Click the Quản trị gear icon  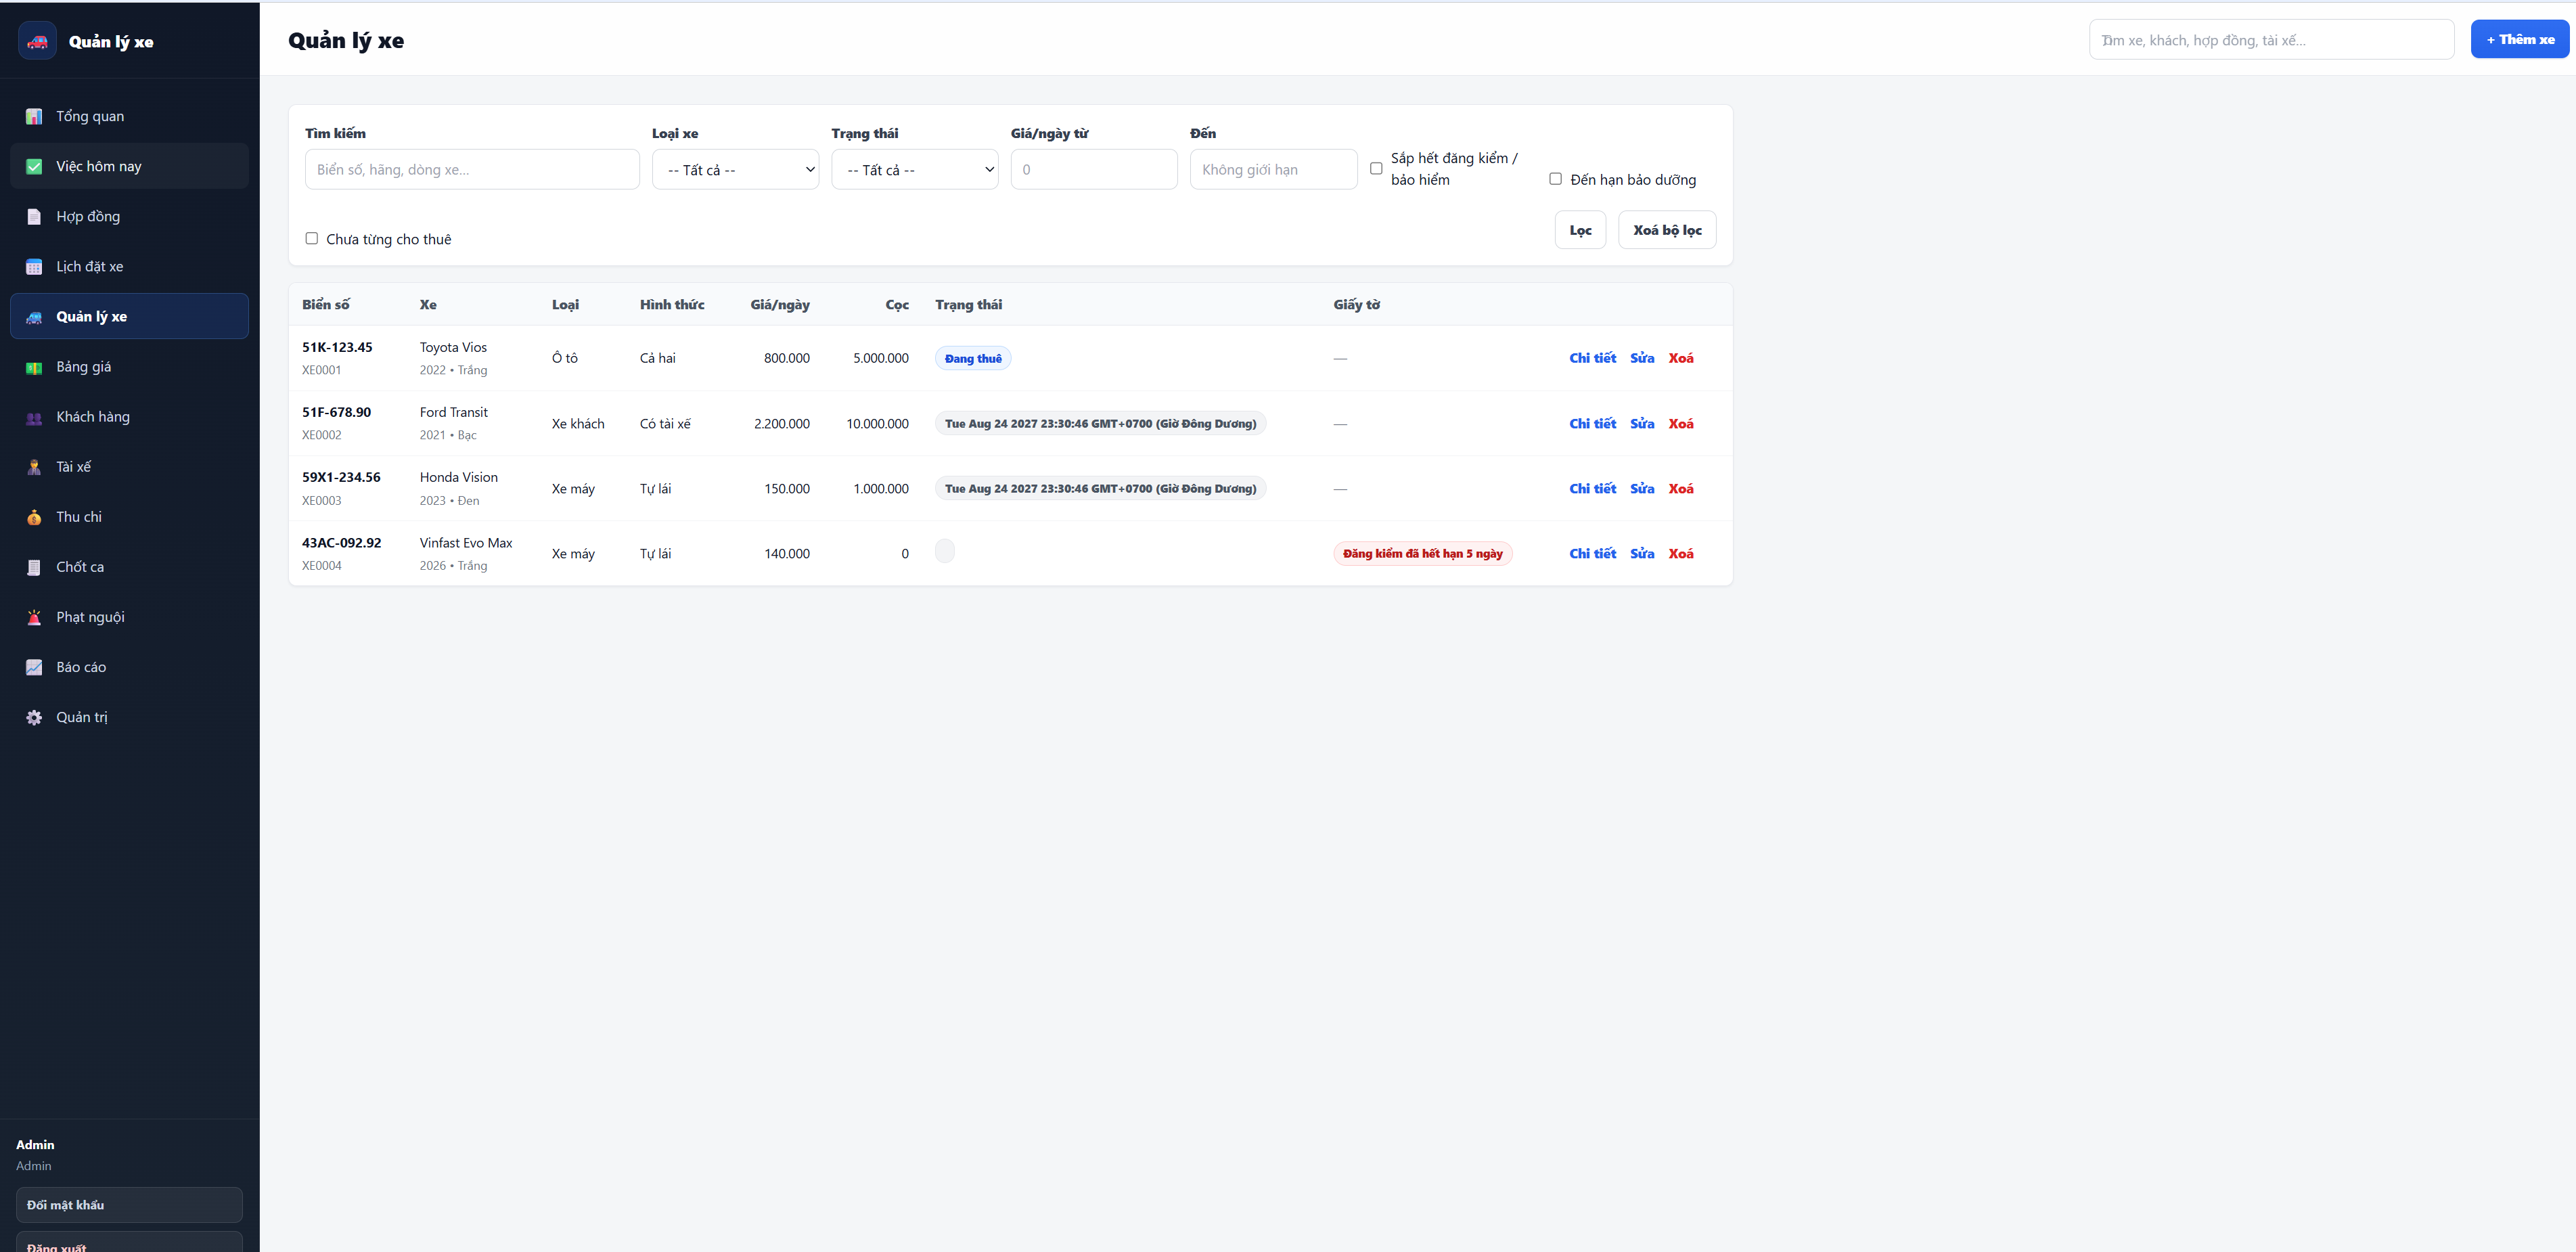click(x=34, y=717)
